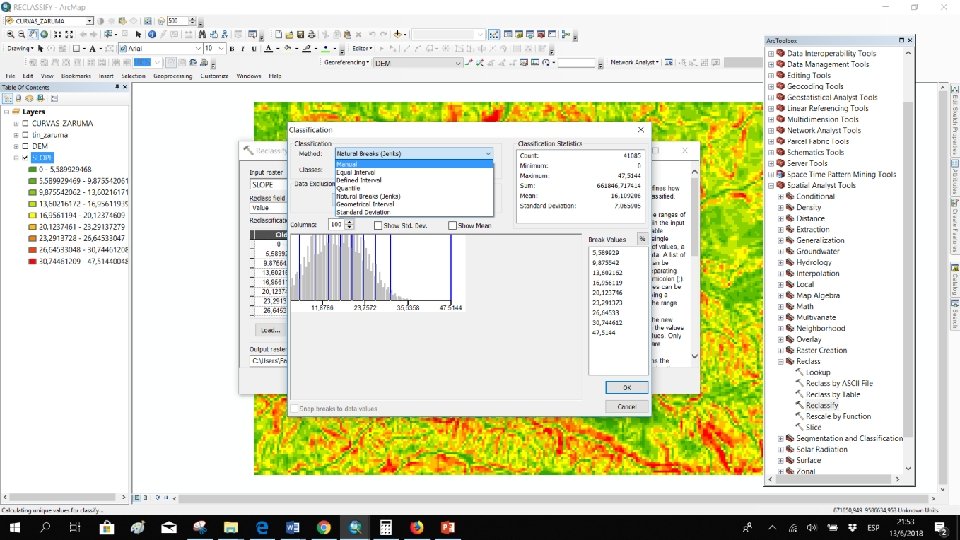Click the percent button above Break Values
The image size is (960, 540).
(642, 238)
